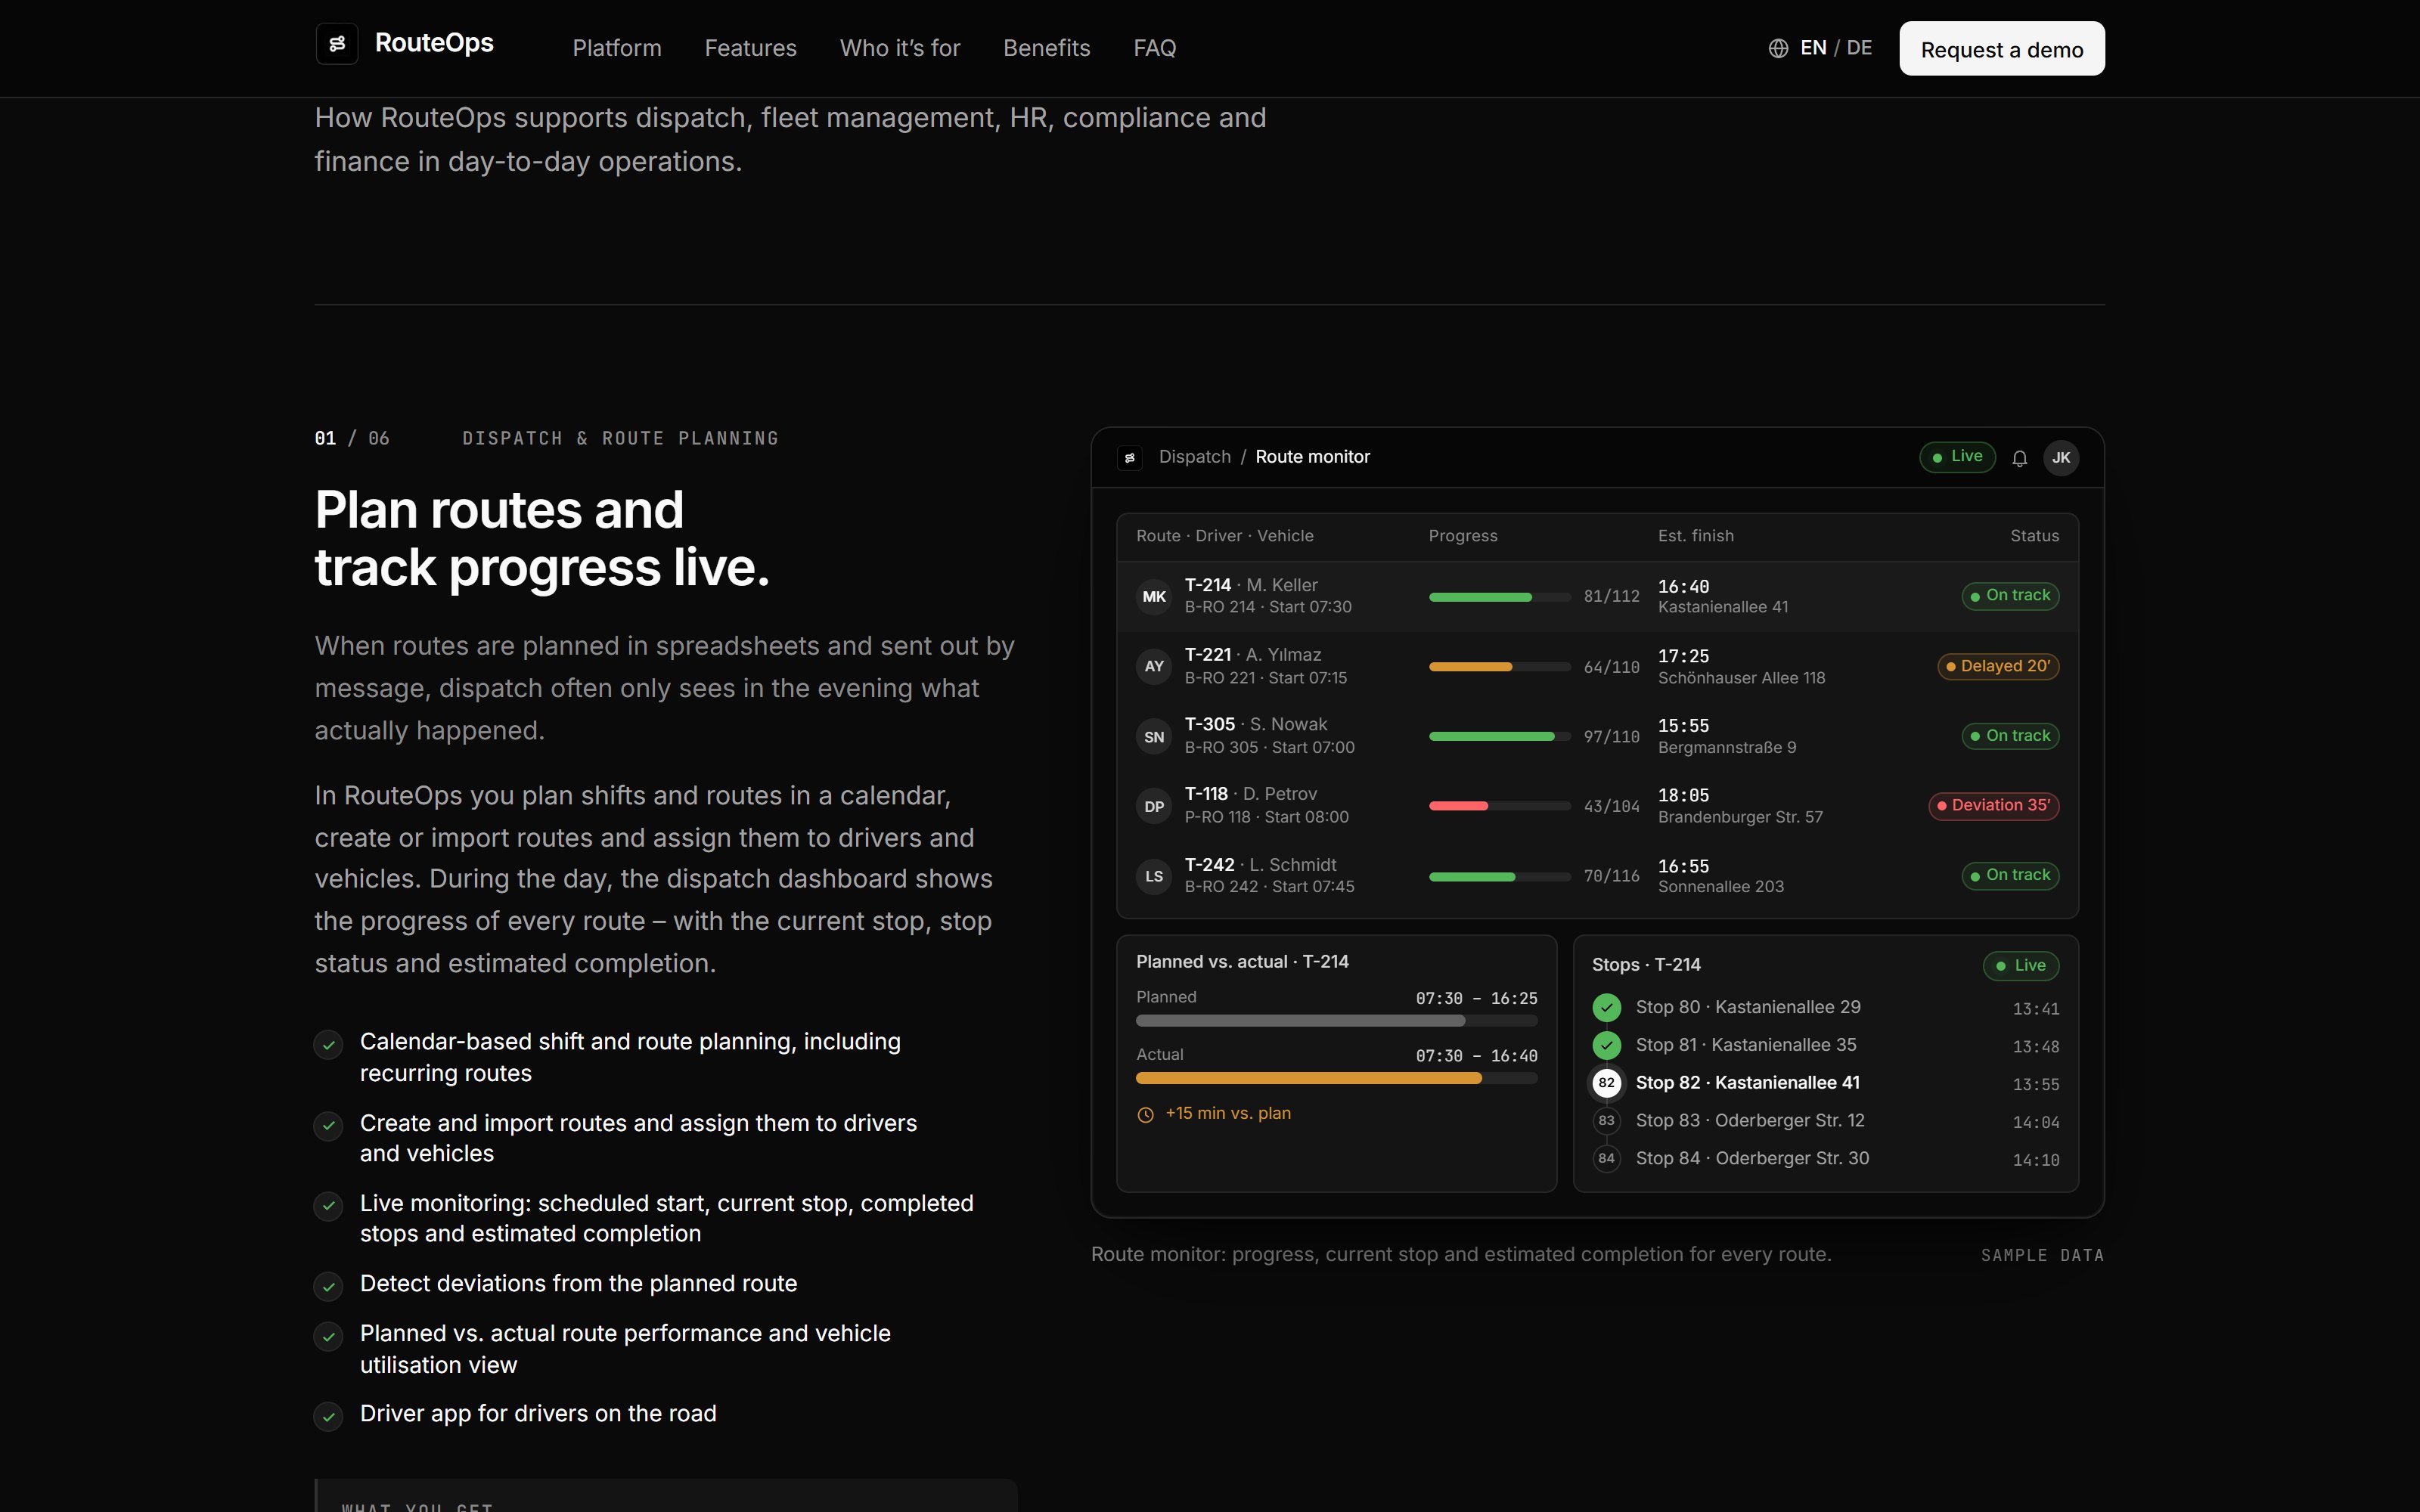Viewport: 2420px width, 1512px height.
Task: Open the Benefits nav item
Action: click(x=1046, y=48)
